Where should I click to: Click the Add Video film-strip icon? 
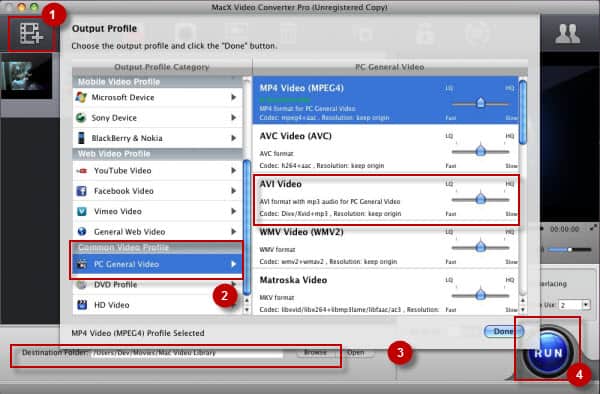coord(31,34)
